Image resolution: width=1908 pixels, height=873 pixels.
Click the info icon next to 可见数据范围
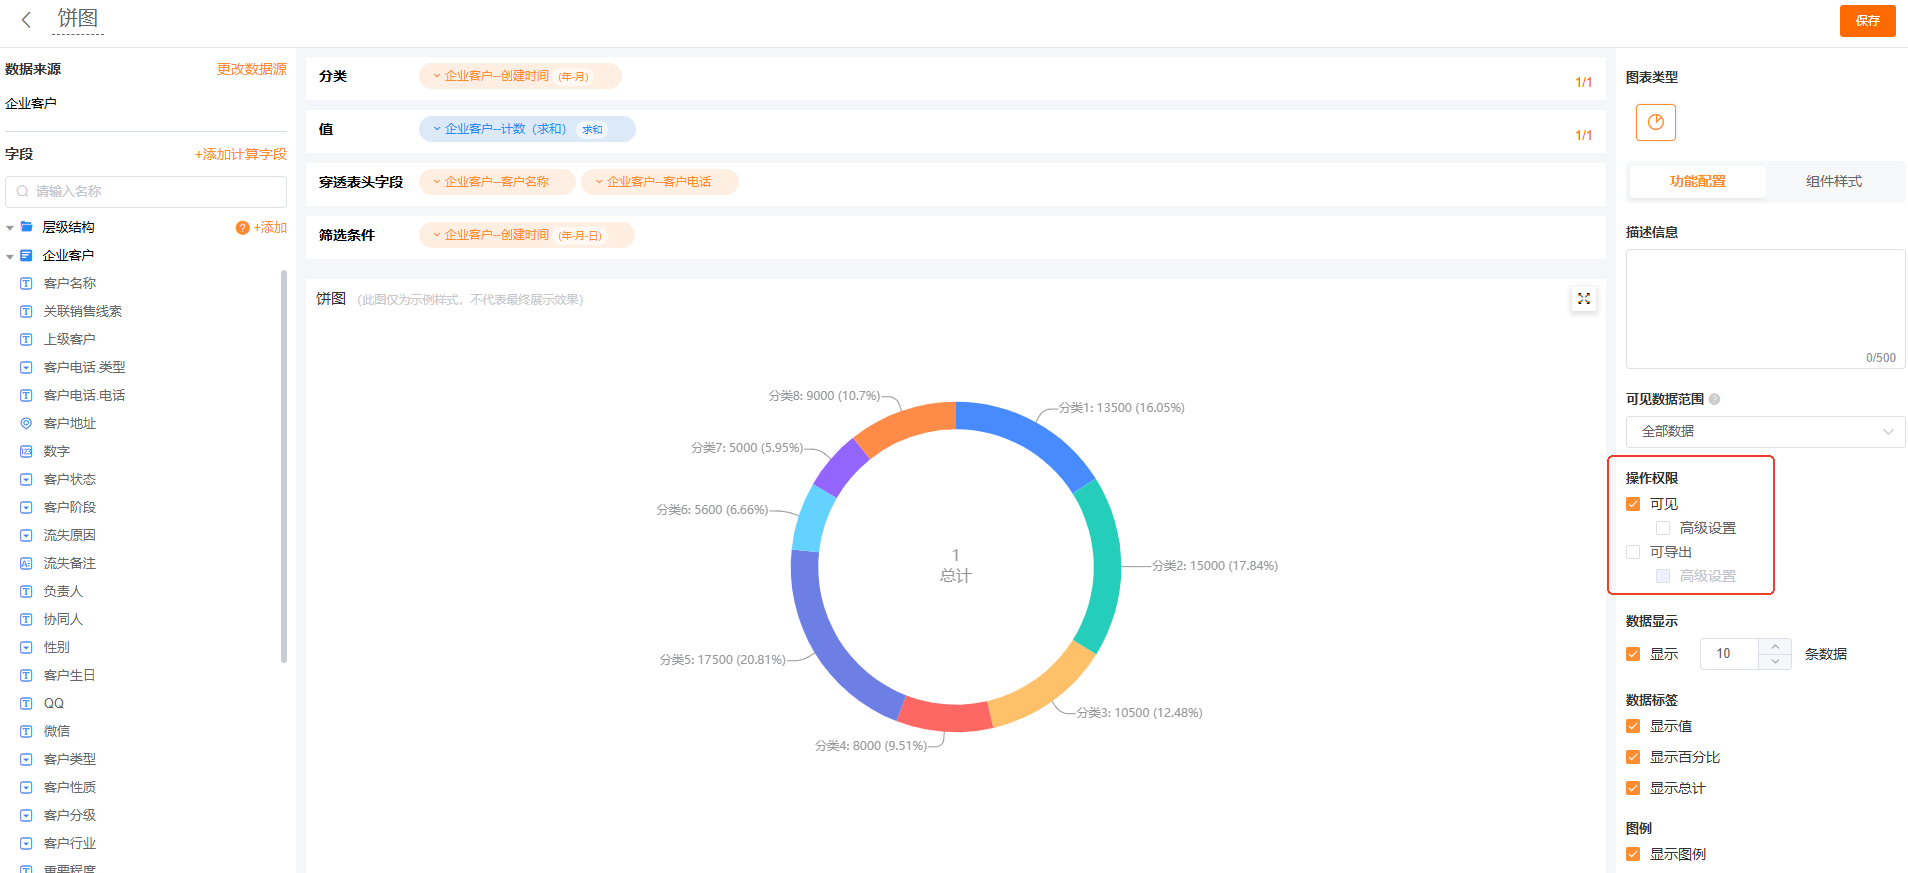click(x=1714, y=399)
